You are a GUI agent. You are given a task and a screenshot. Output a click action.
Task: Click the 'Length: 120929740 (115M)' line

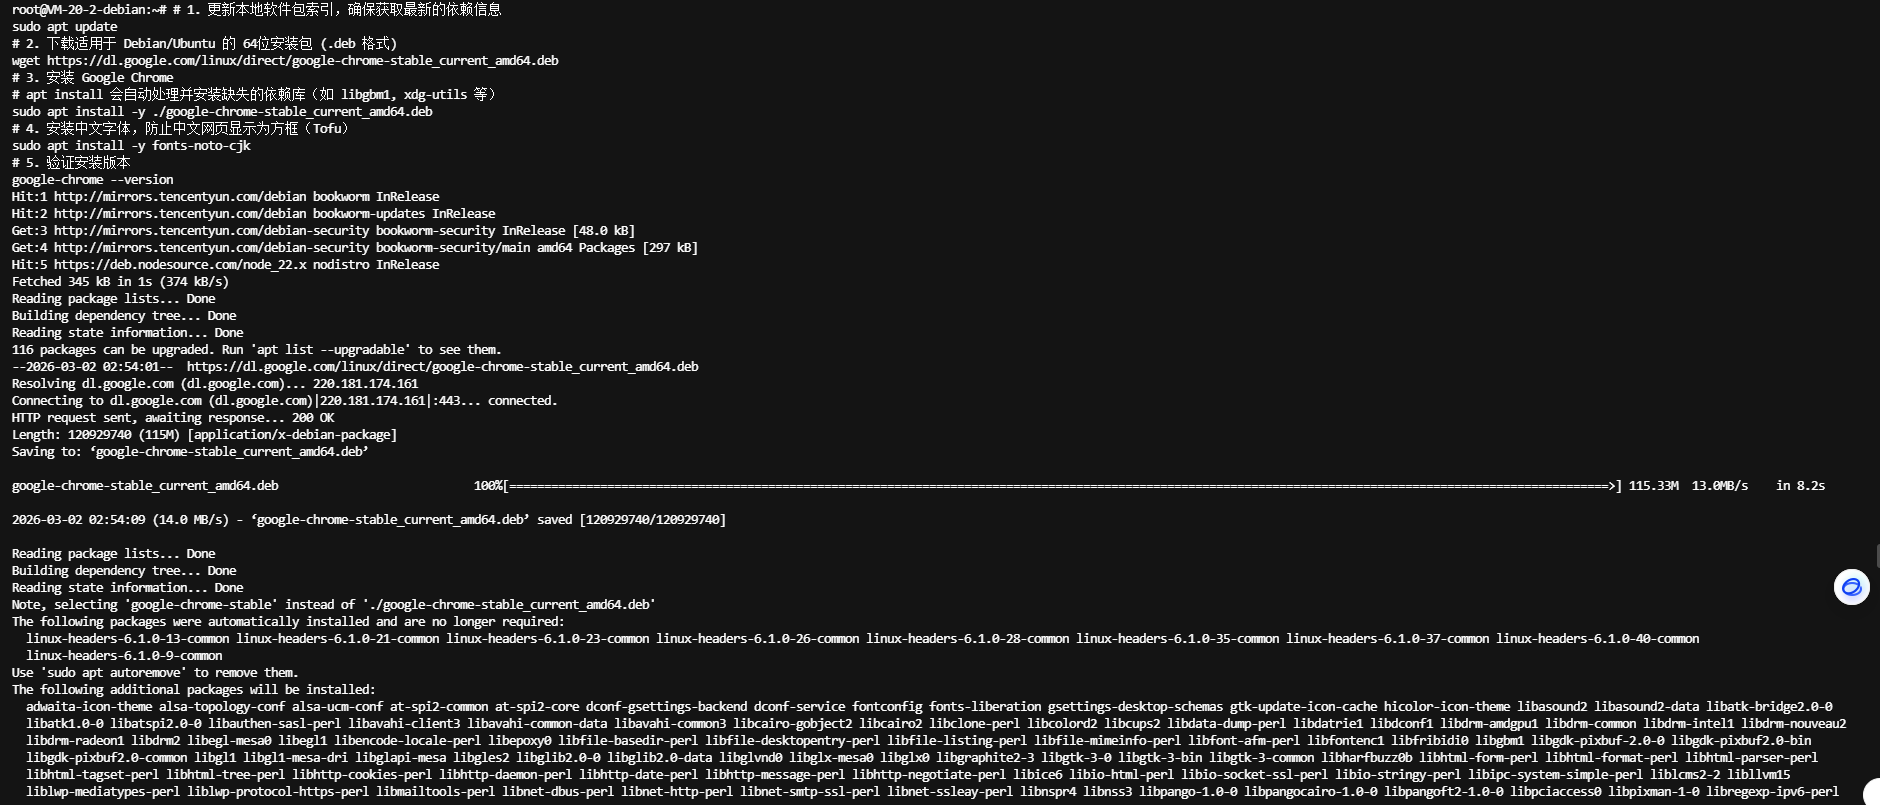coord(204,435)
